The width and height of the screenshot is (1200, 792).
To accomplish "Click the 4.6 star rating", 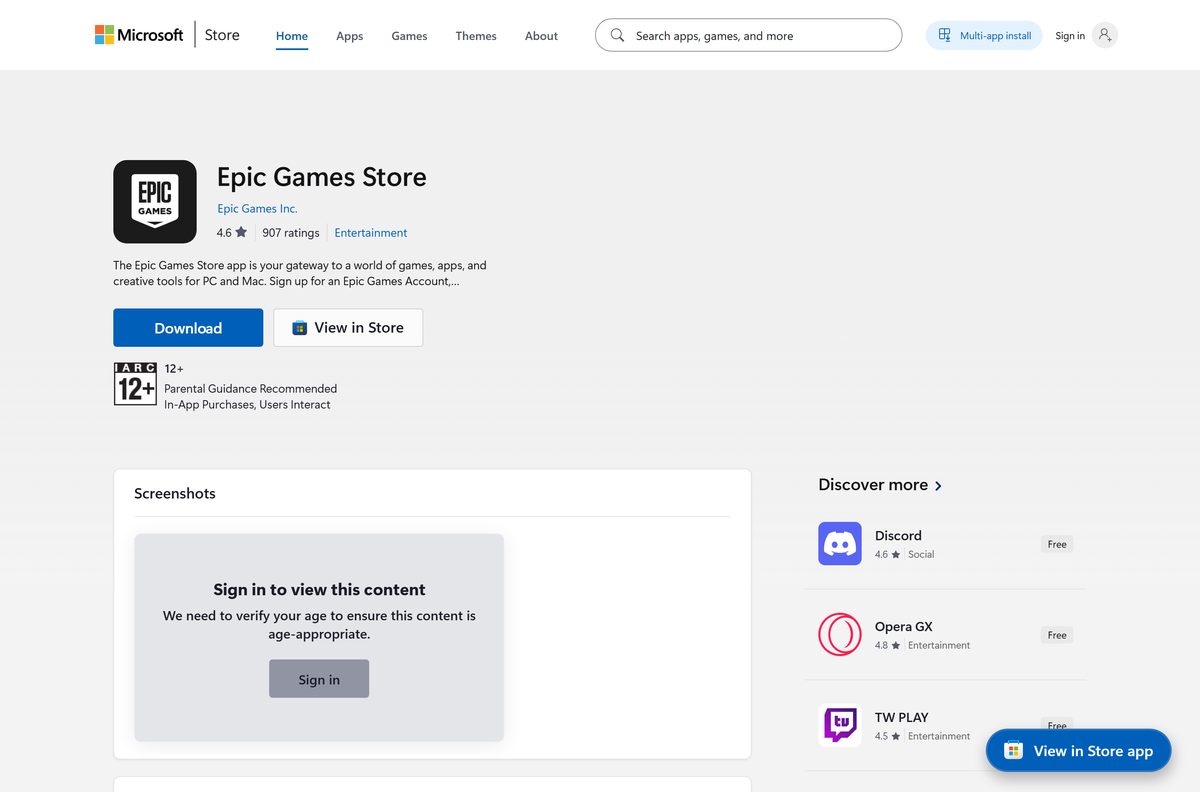I will [x=232, y=233].
